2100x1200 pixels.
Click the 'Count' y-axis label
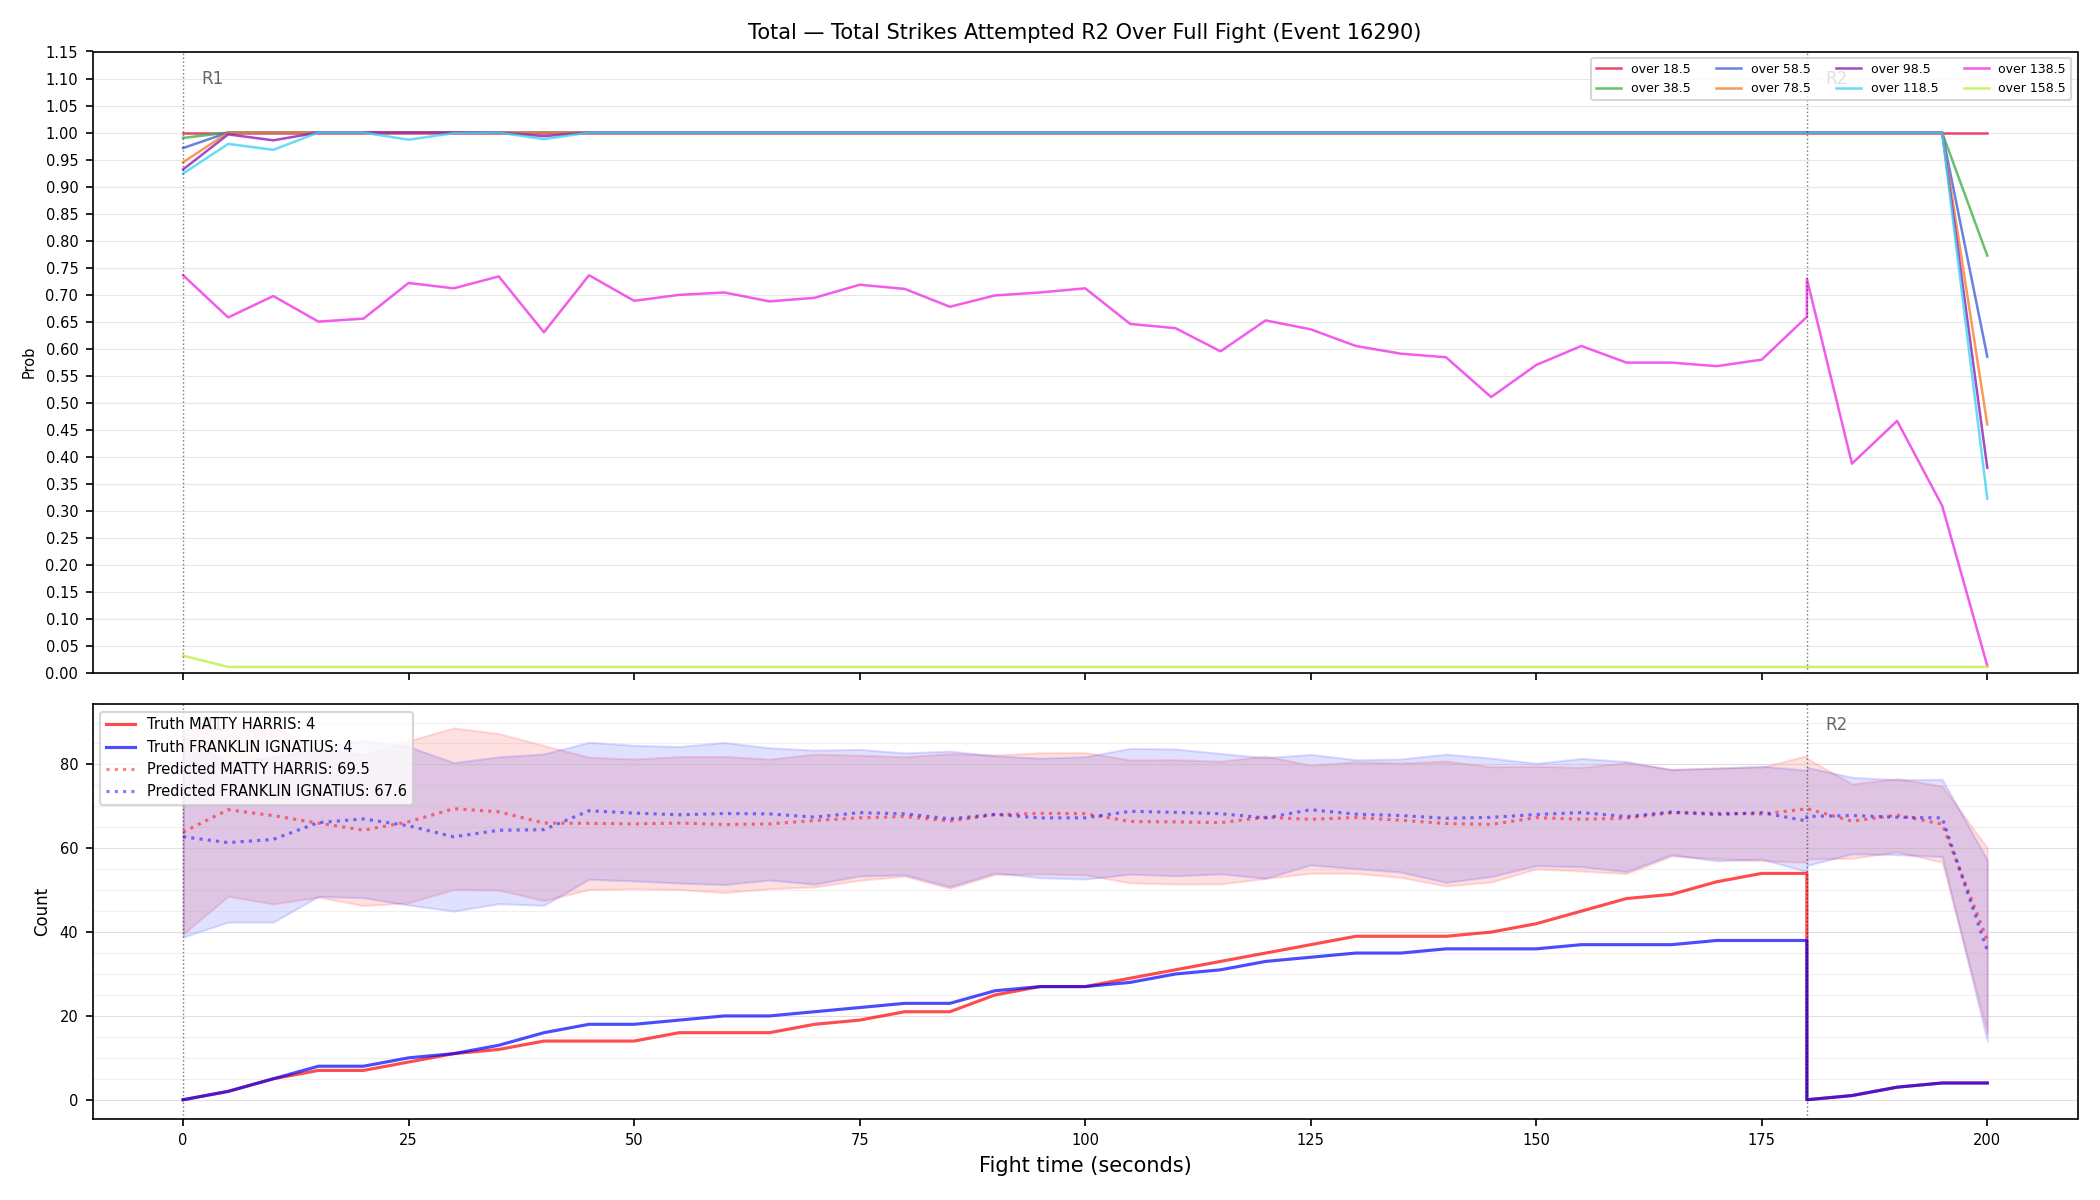tap(41, 912)
